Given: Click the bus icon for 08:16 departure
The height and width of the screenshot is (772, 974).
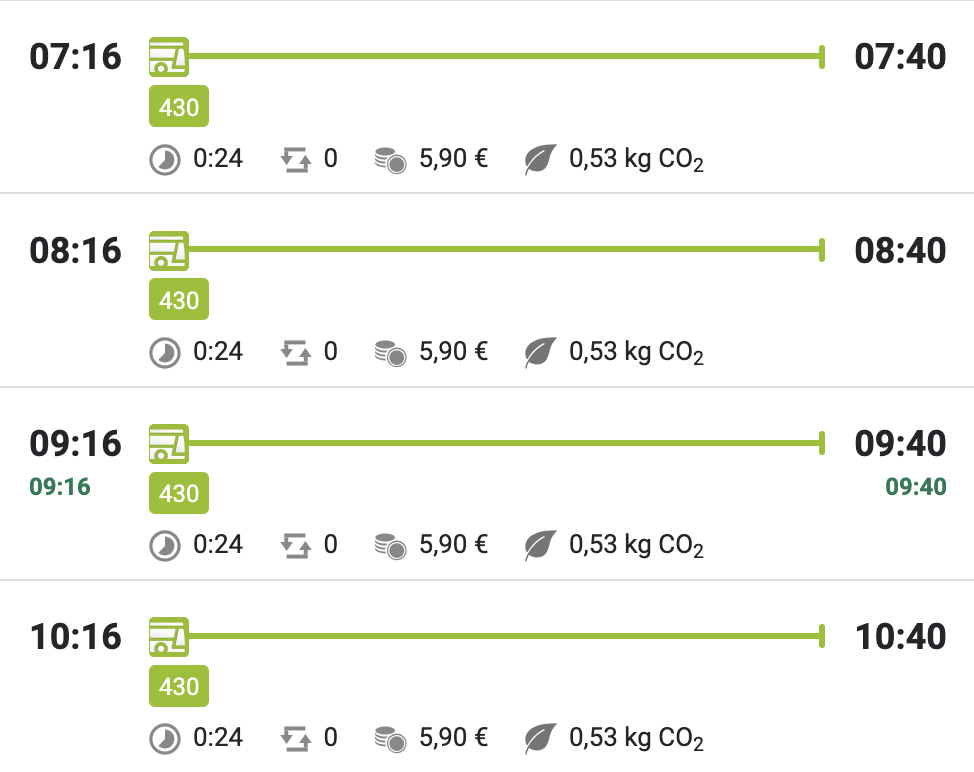Looking at the screenshot, I should point(169,250).
